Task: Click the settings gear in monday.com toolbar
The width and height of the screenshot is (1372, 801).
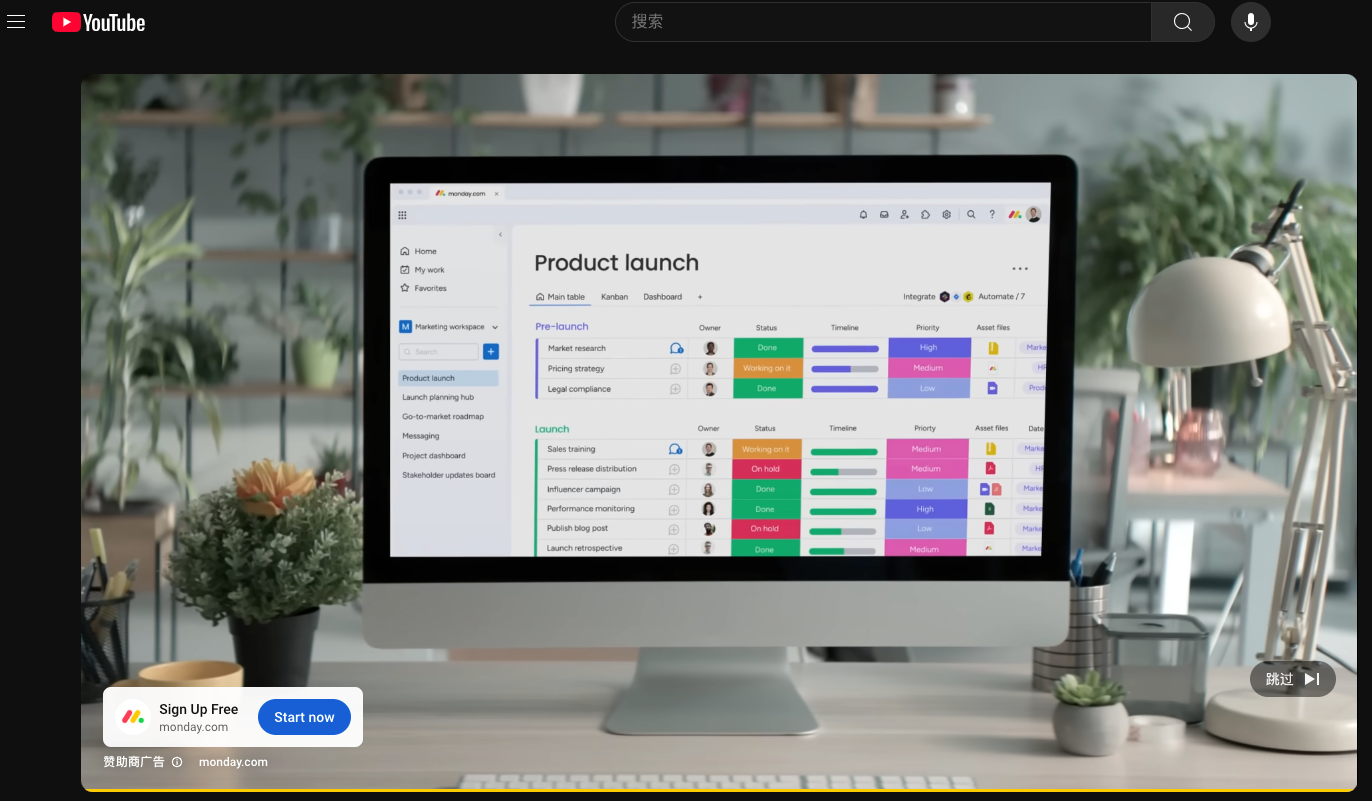Action: pos(946,214)
